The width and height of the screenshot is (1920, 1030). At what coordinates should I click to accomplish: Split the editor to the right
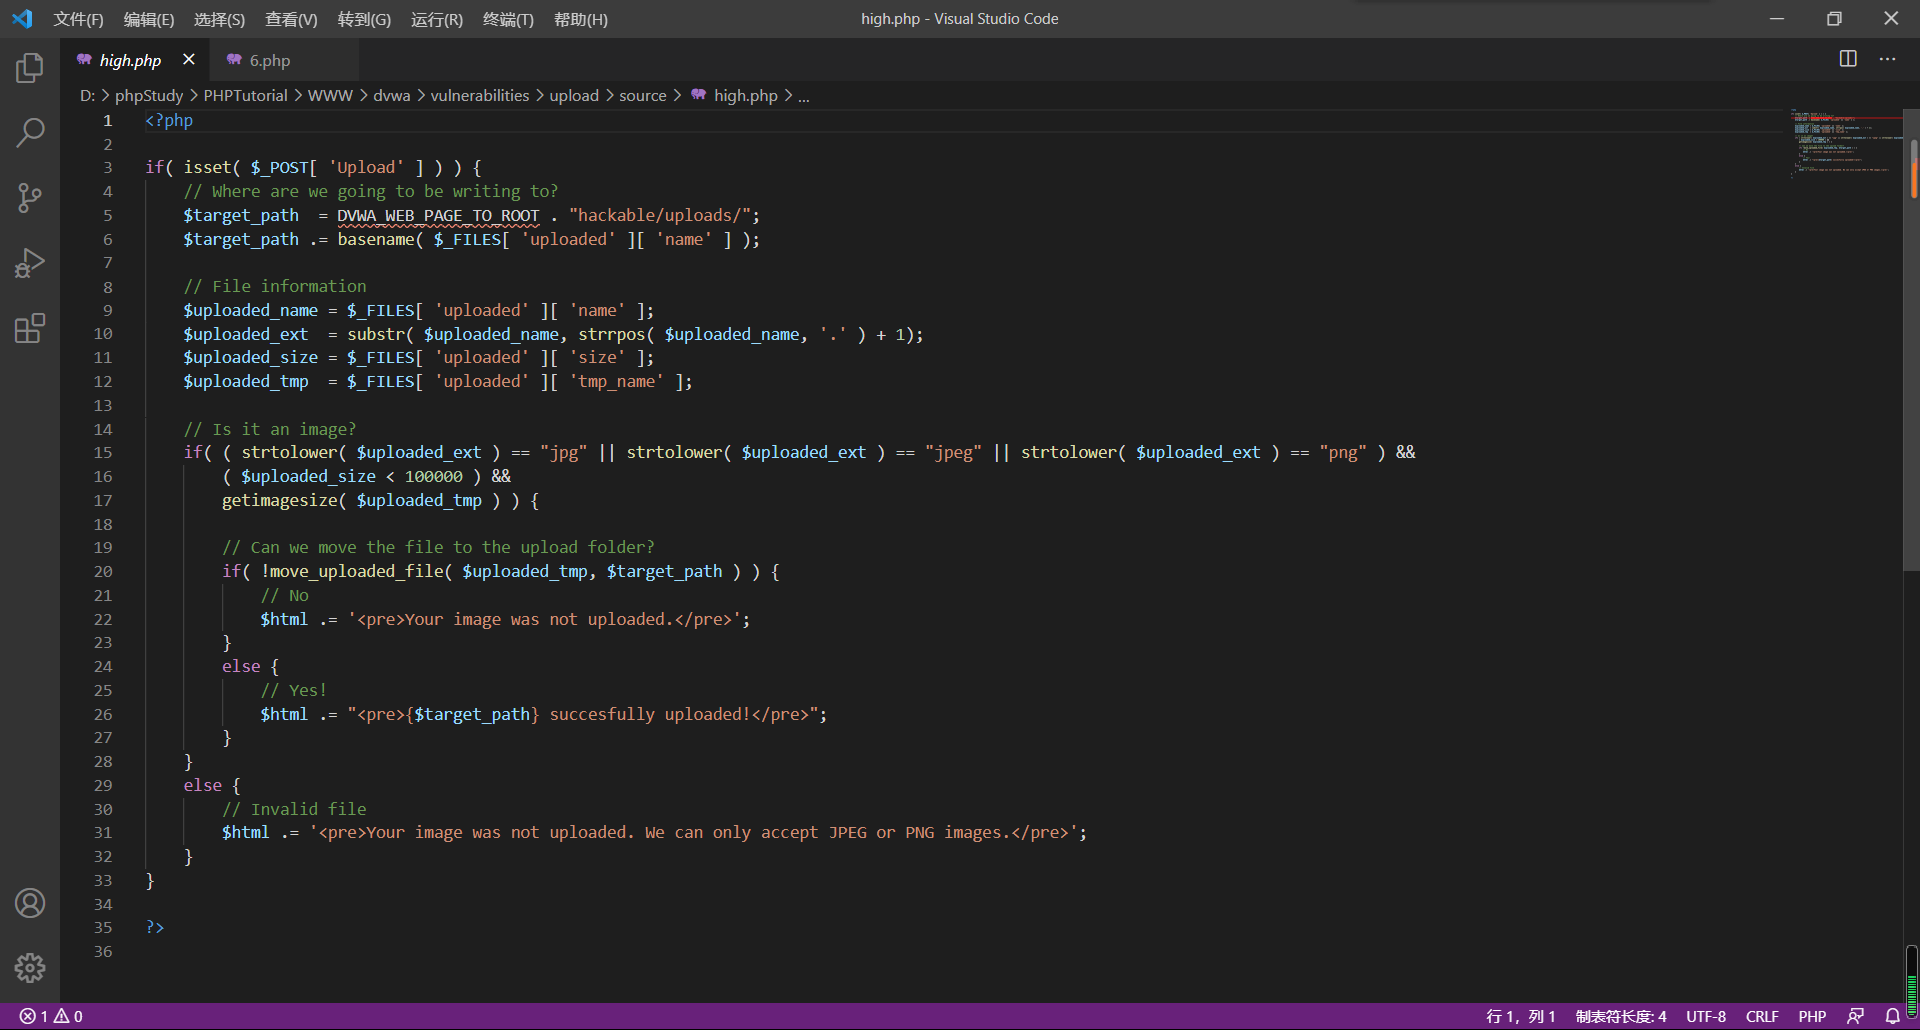(1848, 59)
